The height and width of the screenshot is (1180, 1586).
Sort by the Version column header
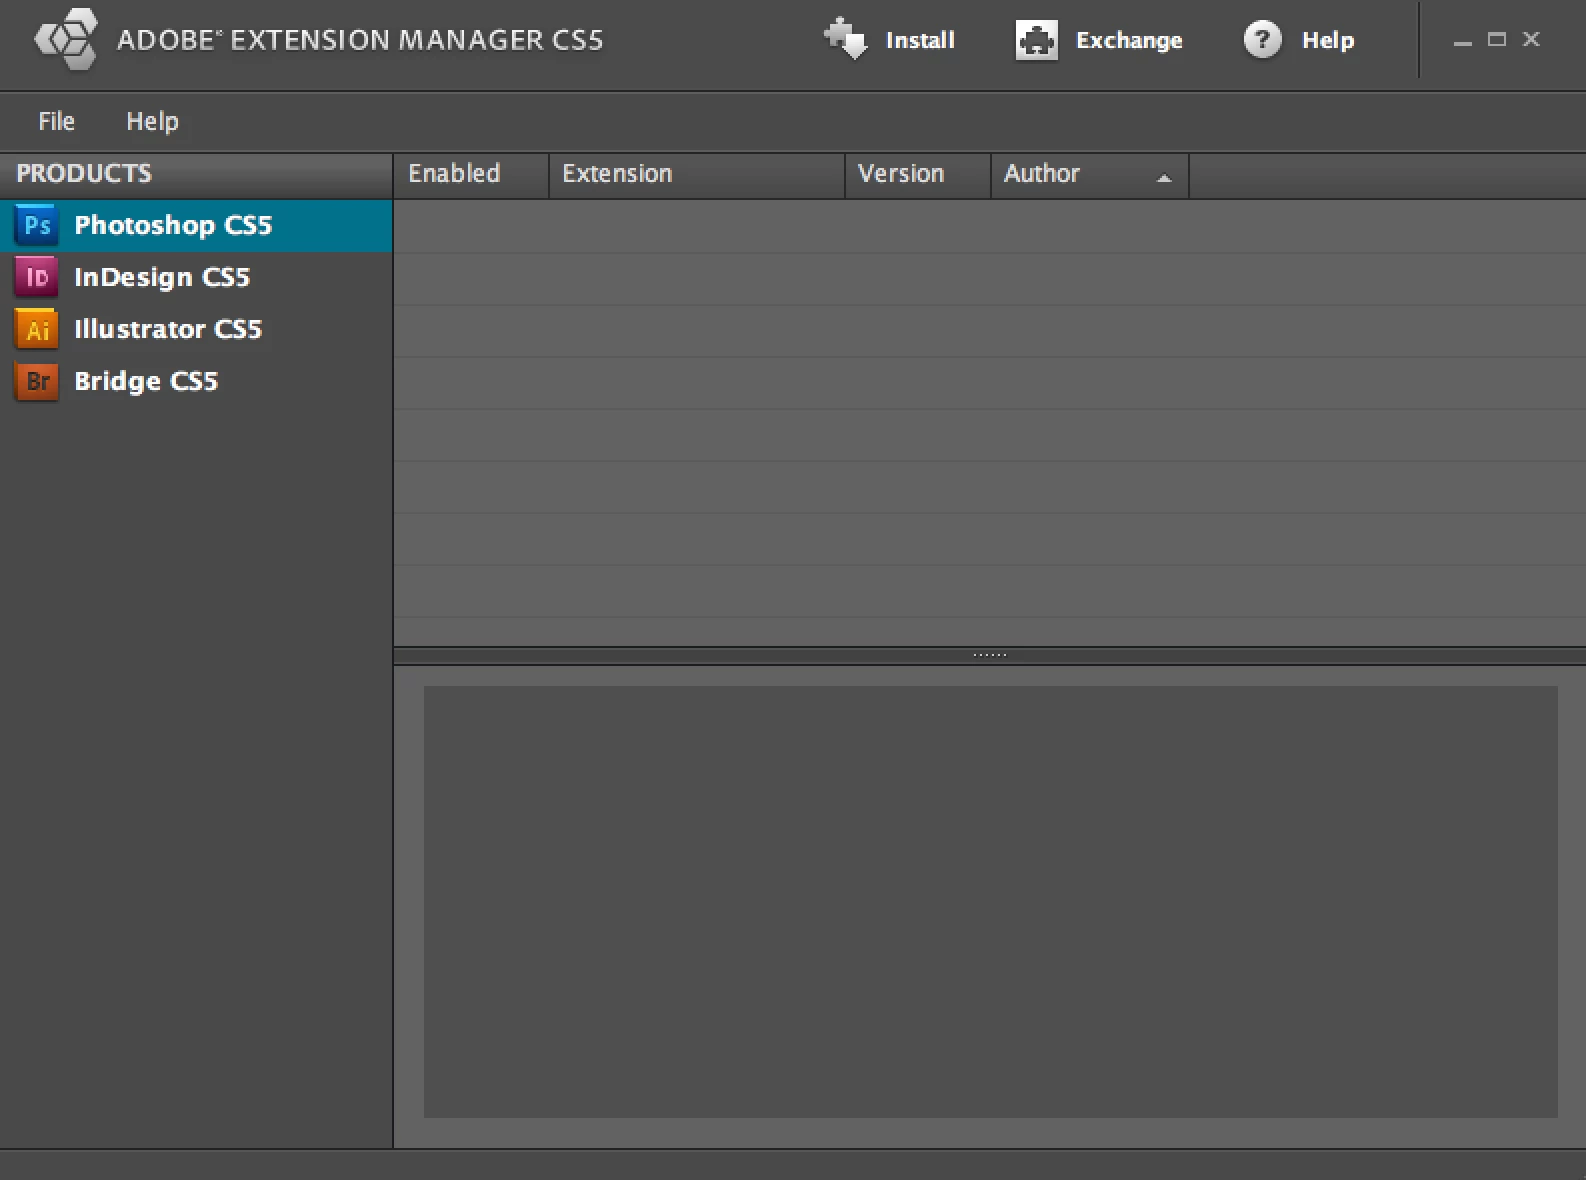[x=918, y=174]
